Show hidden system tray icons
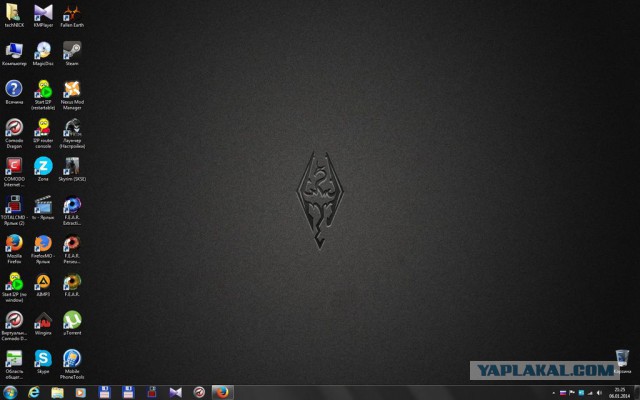 553,393
